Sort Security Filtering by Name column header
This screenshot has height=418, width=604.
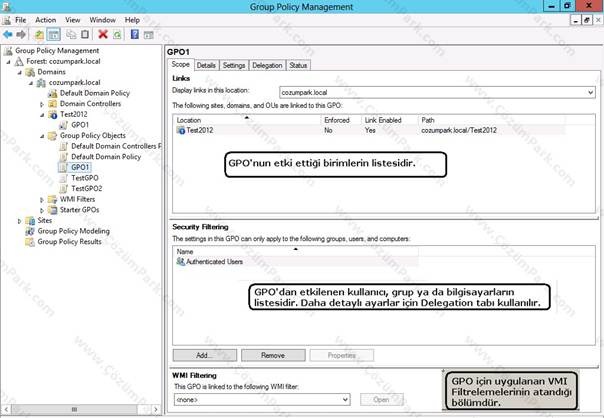tap(296, 252)
